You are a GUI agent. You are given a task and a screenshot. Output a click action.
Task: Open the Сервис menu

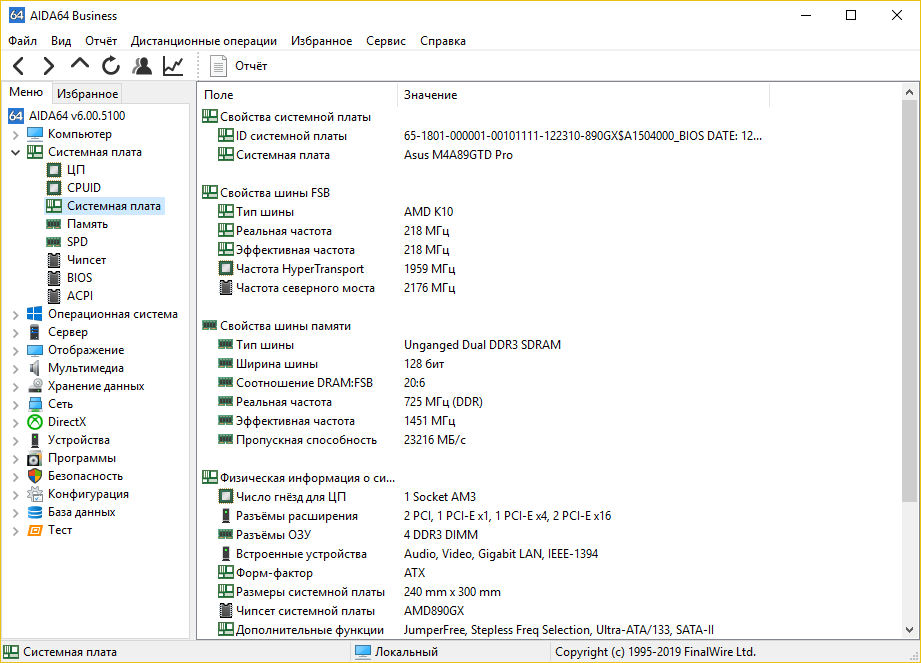pyautogui.click(x=386, y=41)
